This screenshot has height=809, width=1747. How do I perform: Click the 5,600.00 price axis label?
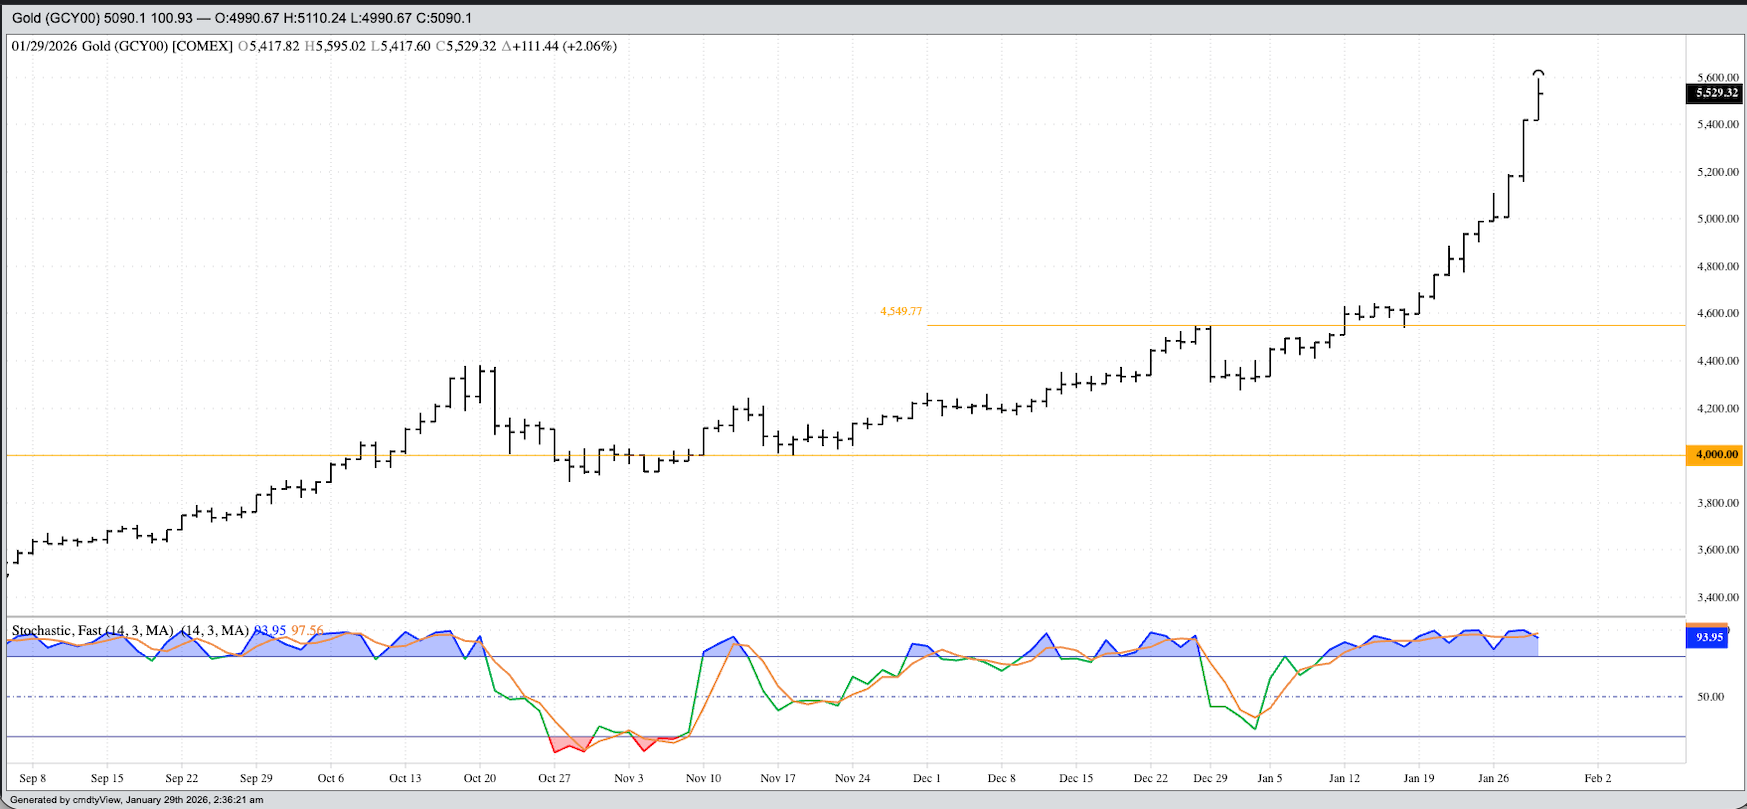(1717, 77)
